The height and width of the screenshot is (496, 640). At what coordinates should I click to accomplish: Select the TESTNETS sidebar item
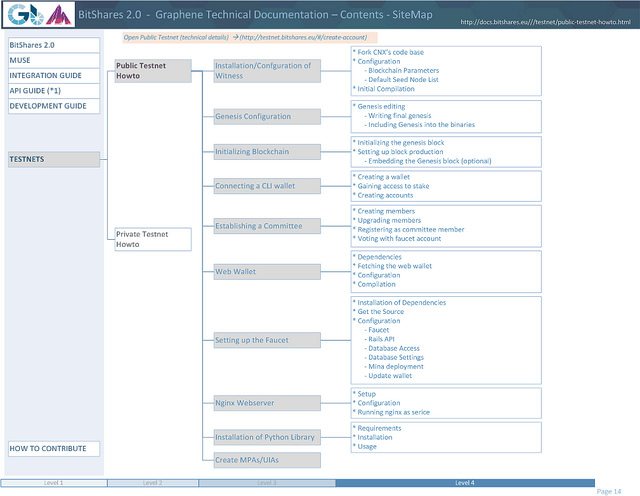[53, 159]
